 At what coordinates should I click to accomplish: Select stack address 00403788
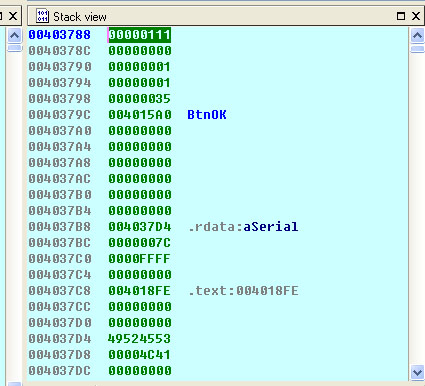click(59, 35)
